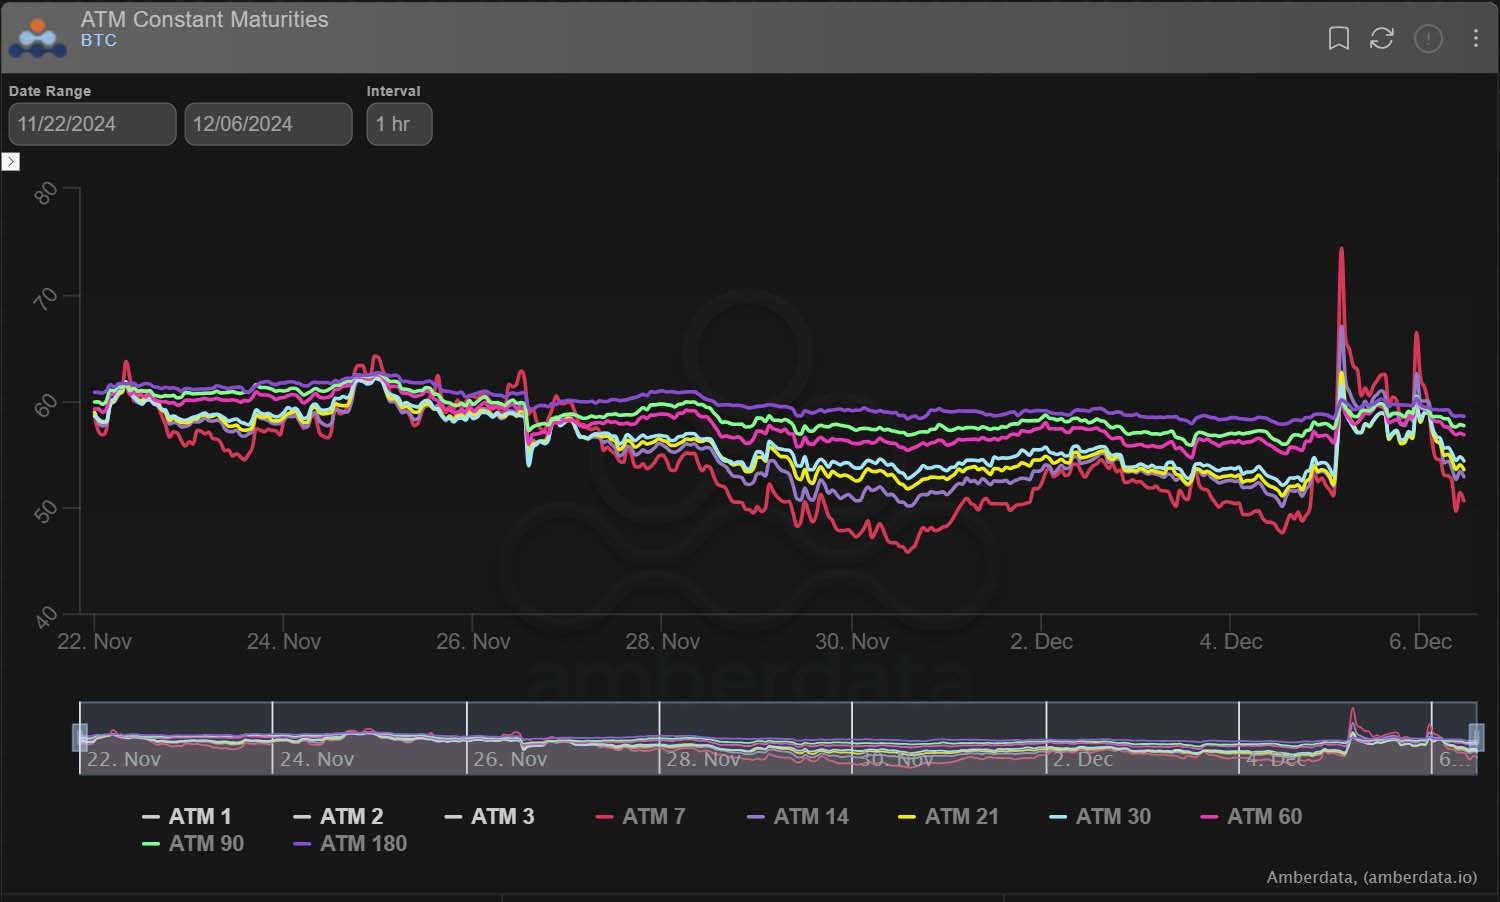Click the left range navigator handle
Screen dimensions: 1500x902
(x=80, y=738)
